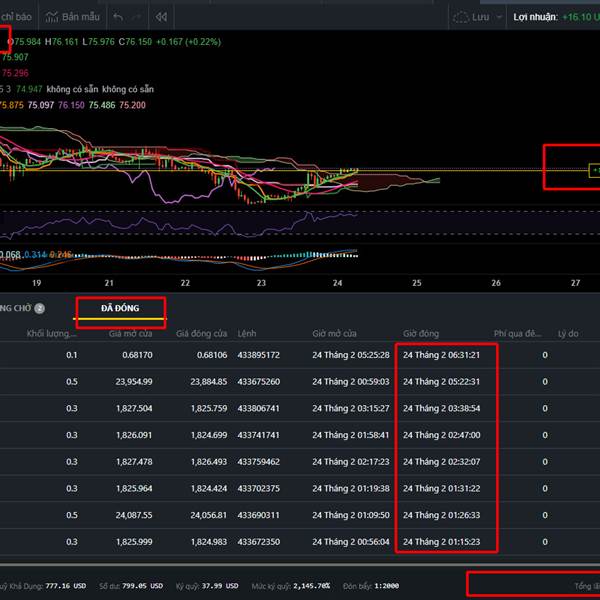Click close time 24 Tháng 2 02:47:00
600x600 pixels.
(x=441, y=435)
